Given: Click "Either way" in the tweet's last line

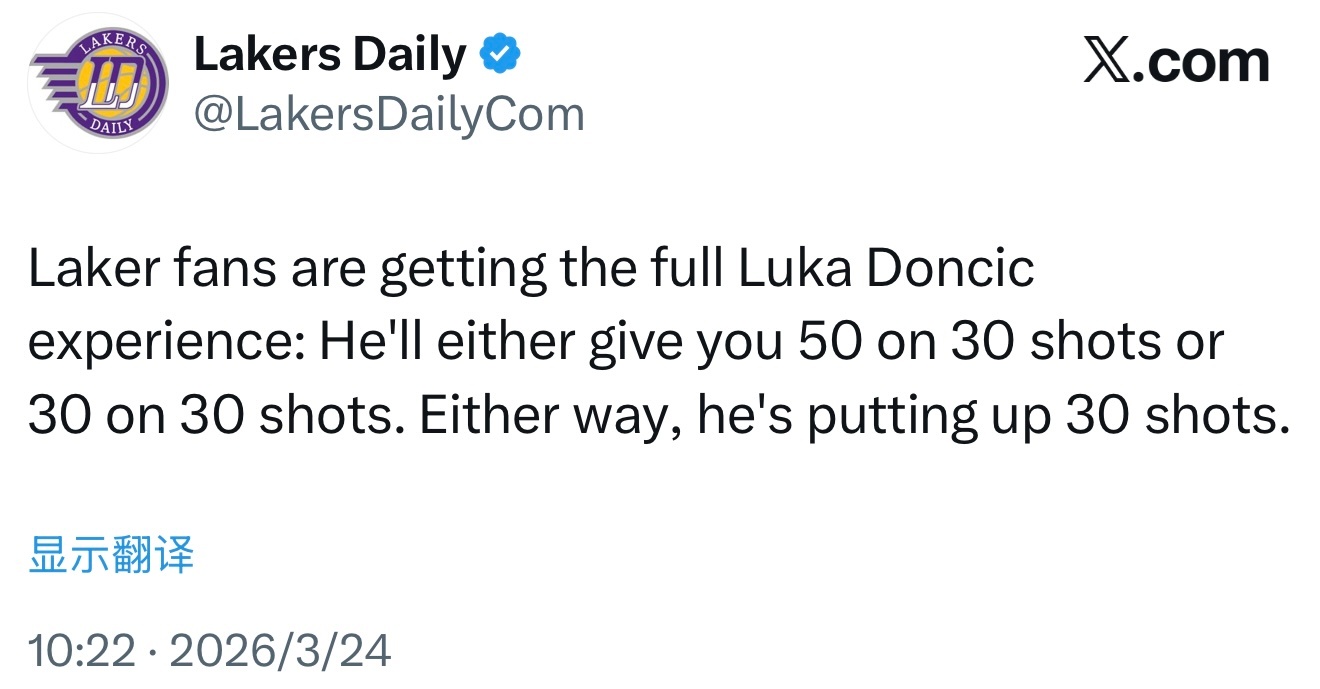Looking at the screenshot, I should [x=543, y=416].
